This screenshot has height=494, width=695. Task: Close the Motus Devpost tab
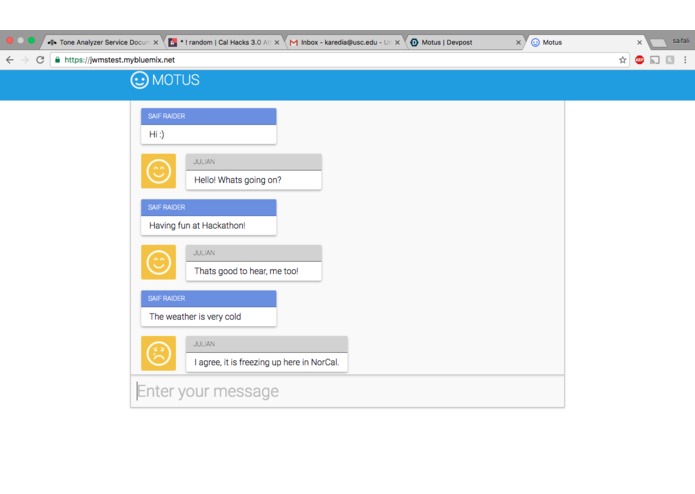pos(518,43)
